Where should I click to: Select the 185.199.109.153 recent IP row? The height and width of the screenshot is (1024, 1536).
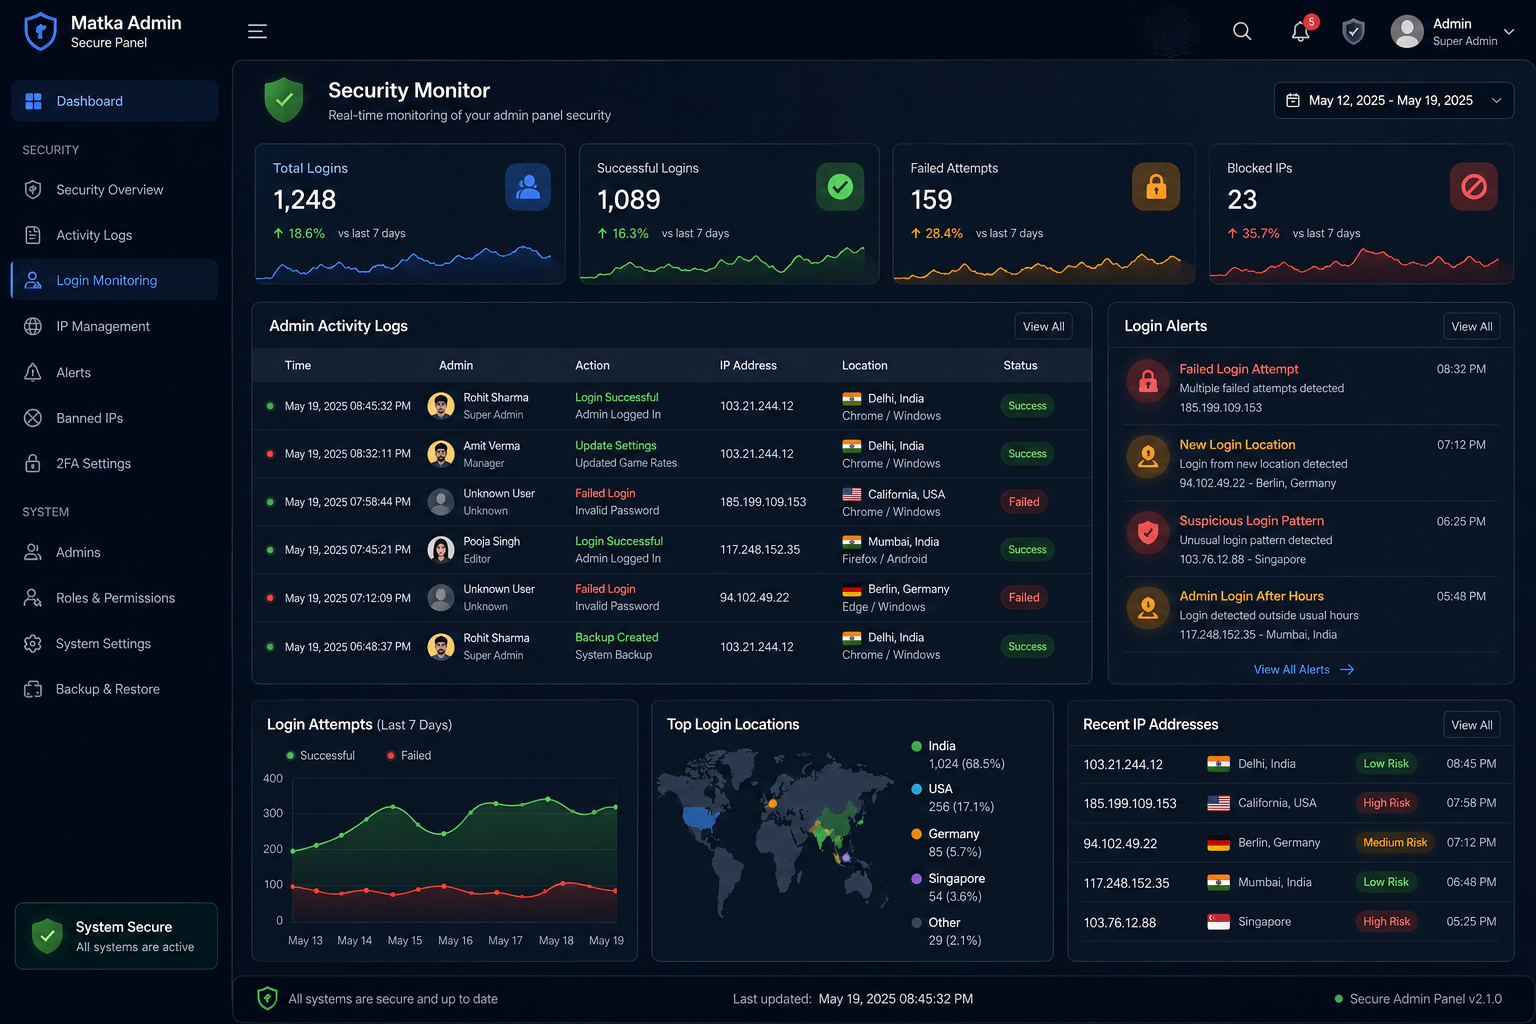[x=1290, y=803]
